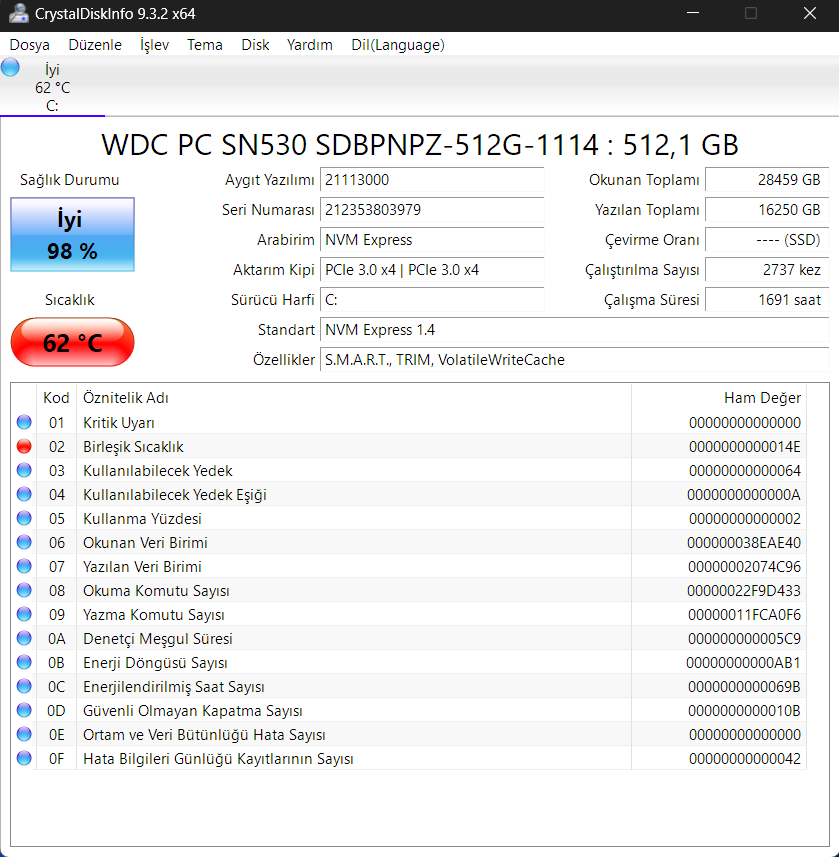The height and width of the screenshot is (857, 839).
Task: Click the status dot for Denetçi Meşgul Süresi
Action: 24,639
